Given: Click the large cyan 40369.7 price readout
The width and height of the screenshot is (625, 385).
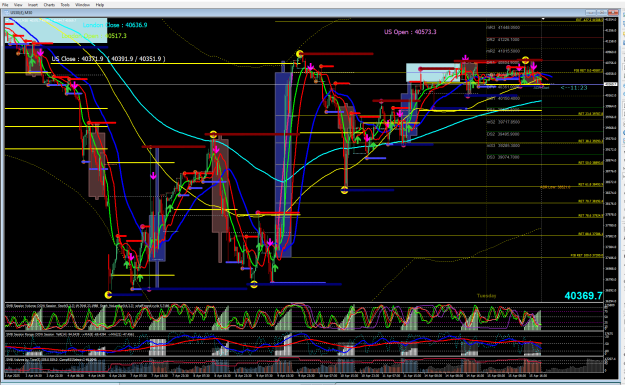Looking at the screenshot, I should (x=583, y=296).
